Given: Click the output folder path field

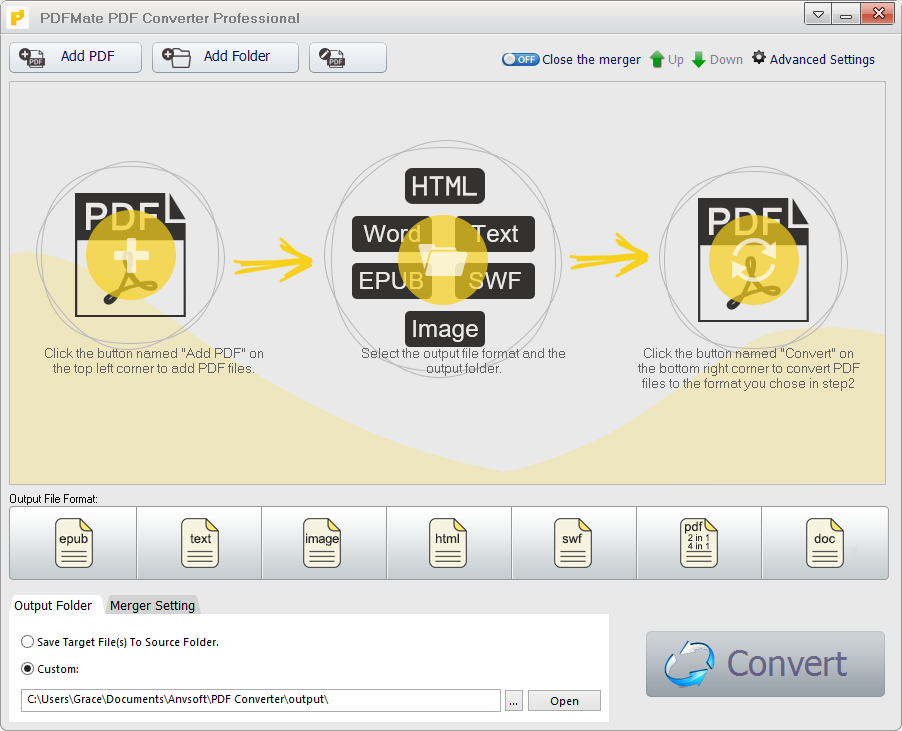Looking at the screenshot, I should [x=261, y=700].
